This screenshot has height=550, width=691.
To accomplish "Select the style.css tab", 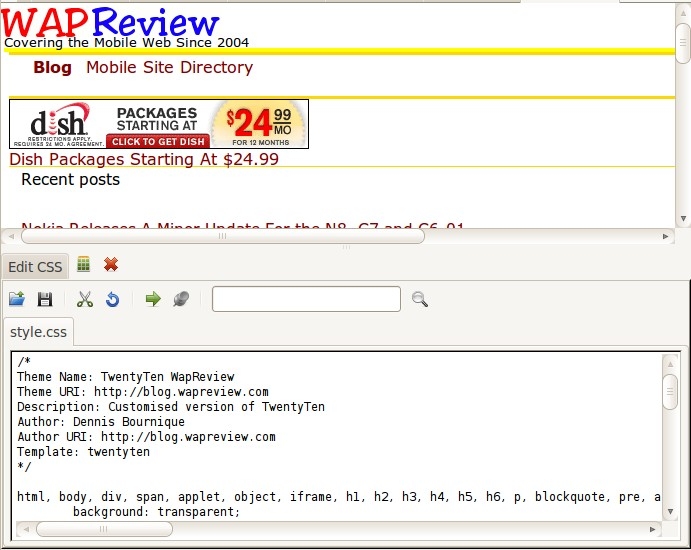I will (x=38, y=331).
